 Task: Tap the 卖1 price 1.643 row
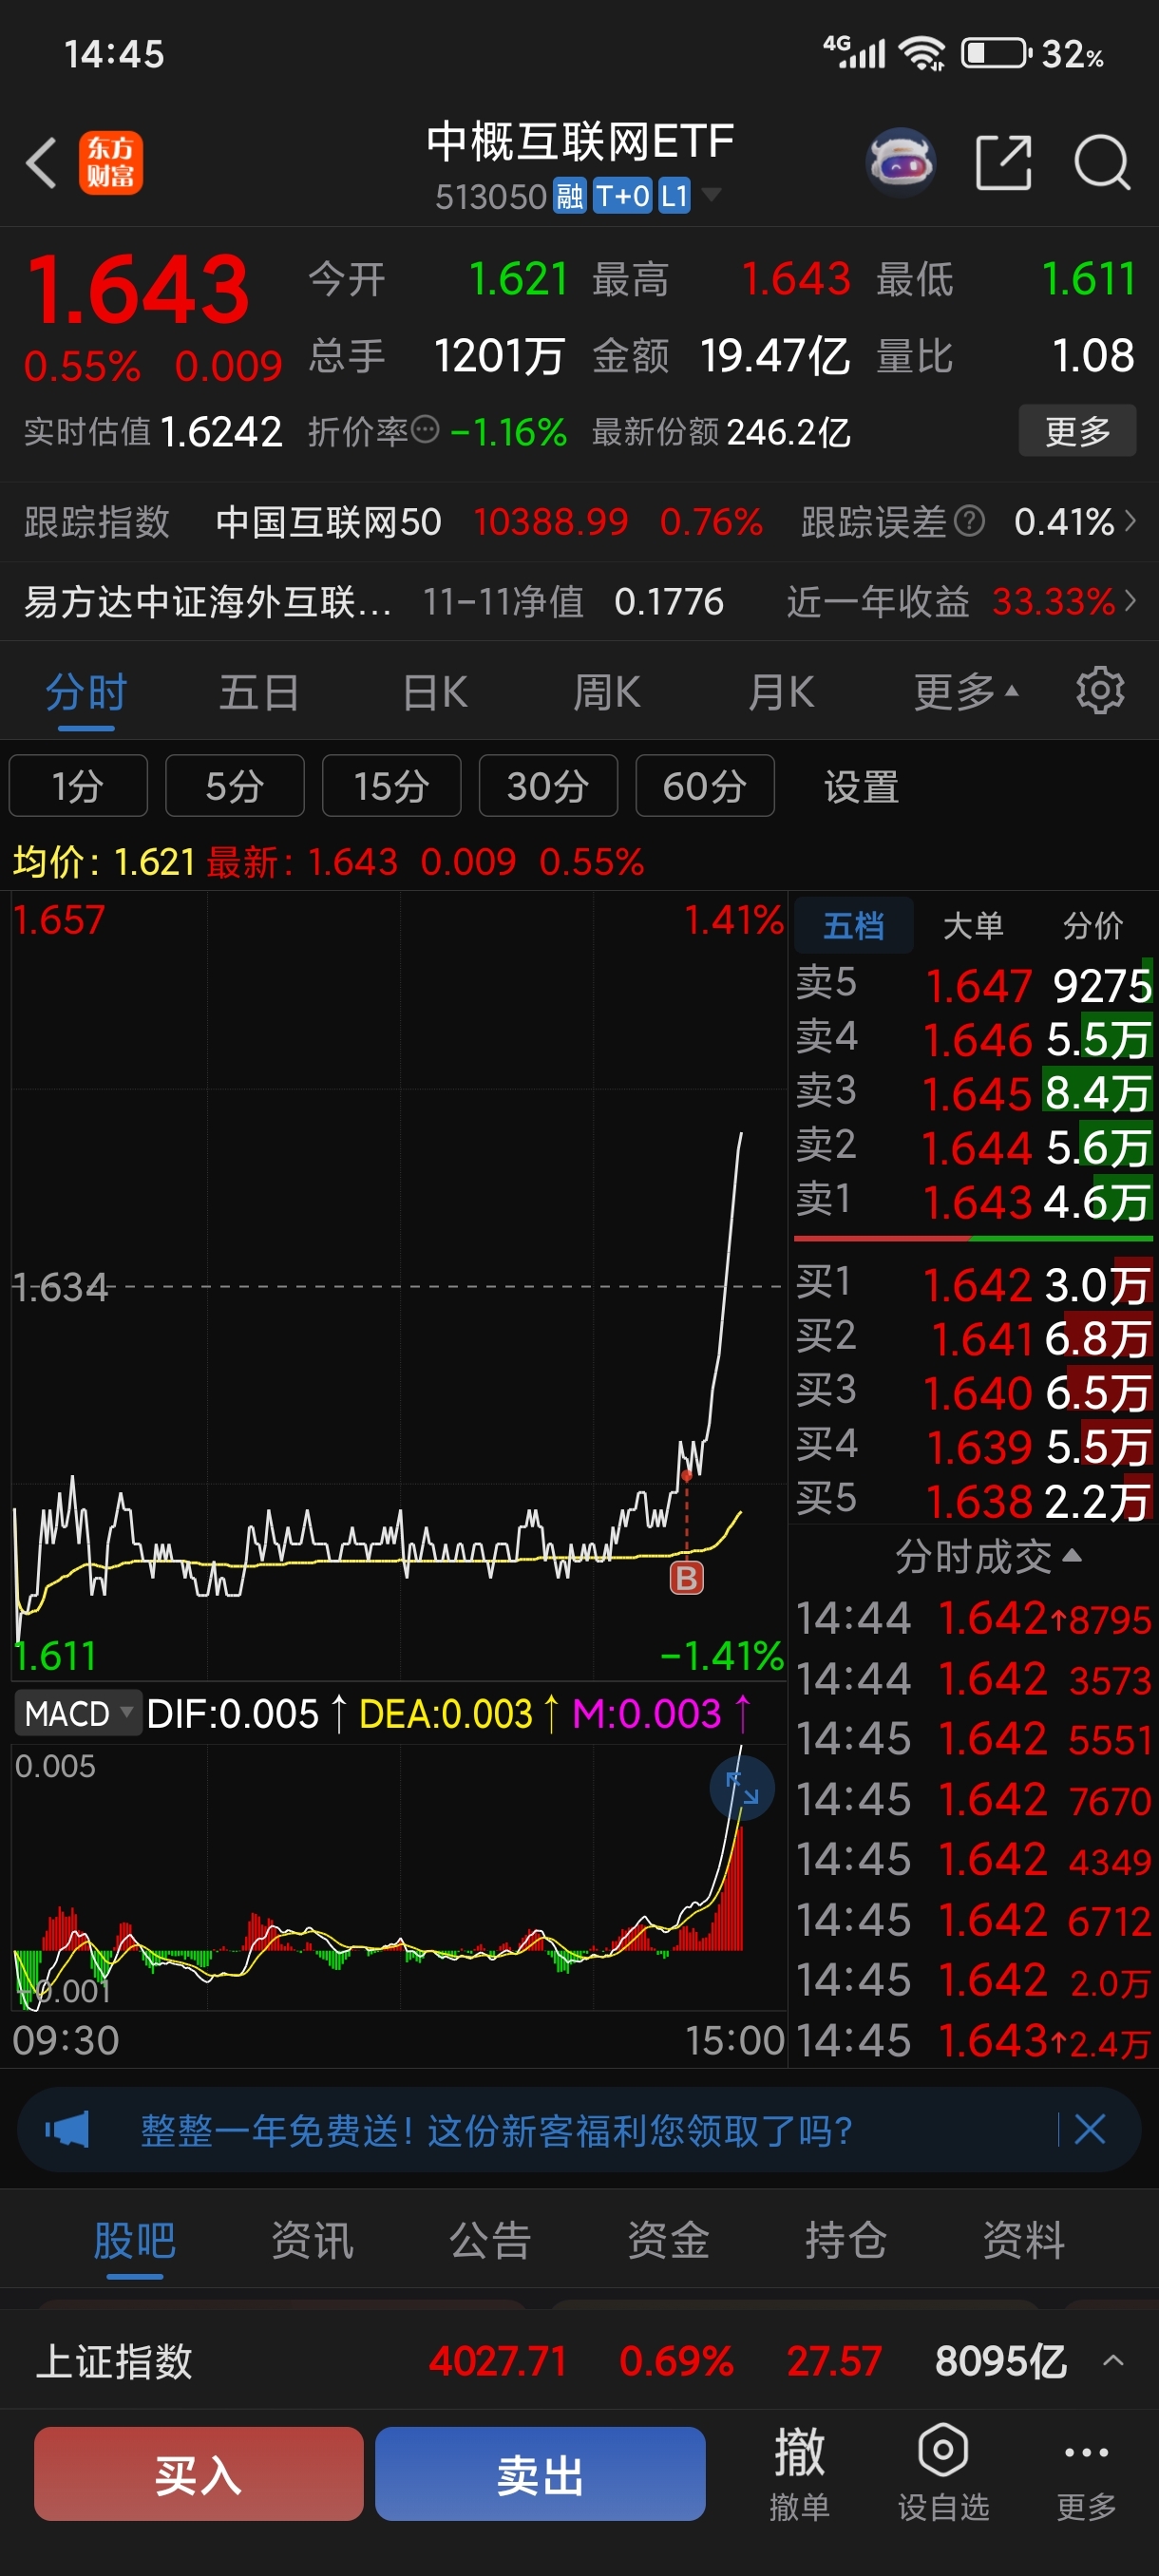click(x=973, y=1201)
